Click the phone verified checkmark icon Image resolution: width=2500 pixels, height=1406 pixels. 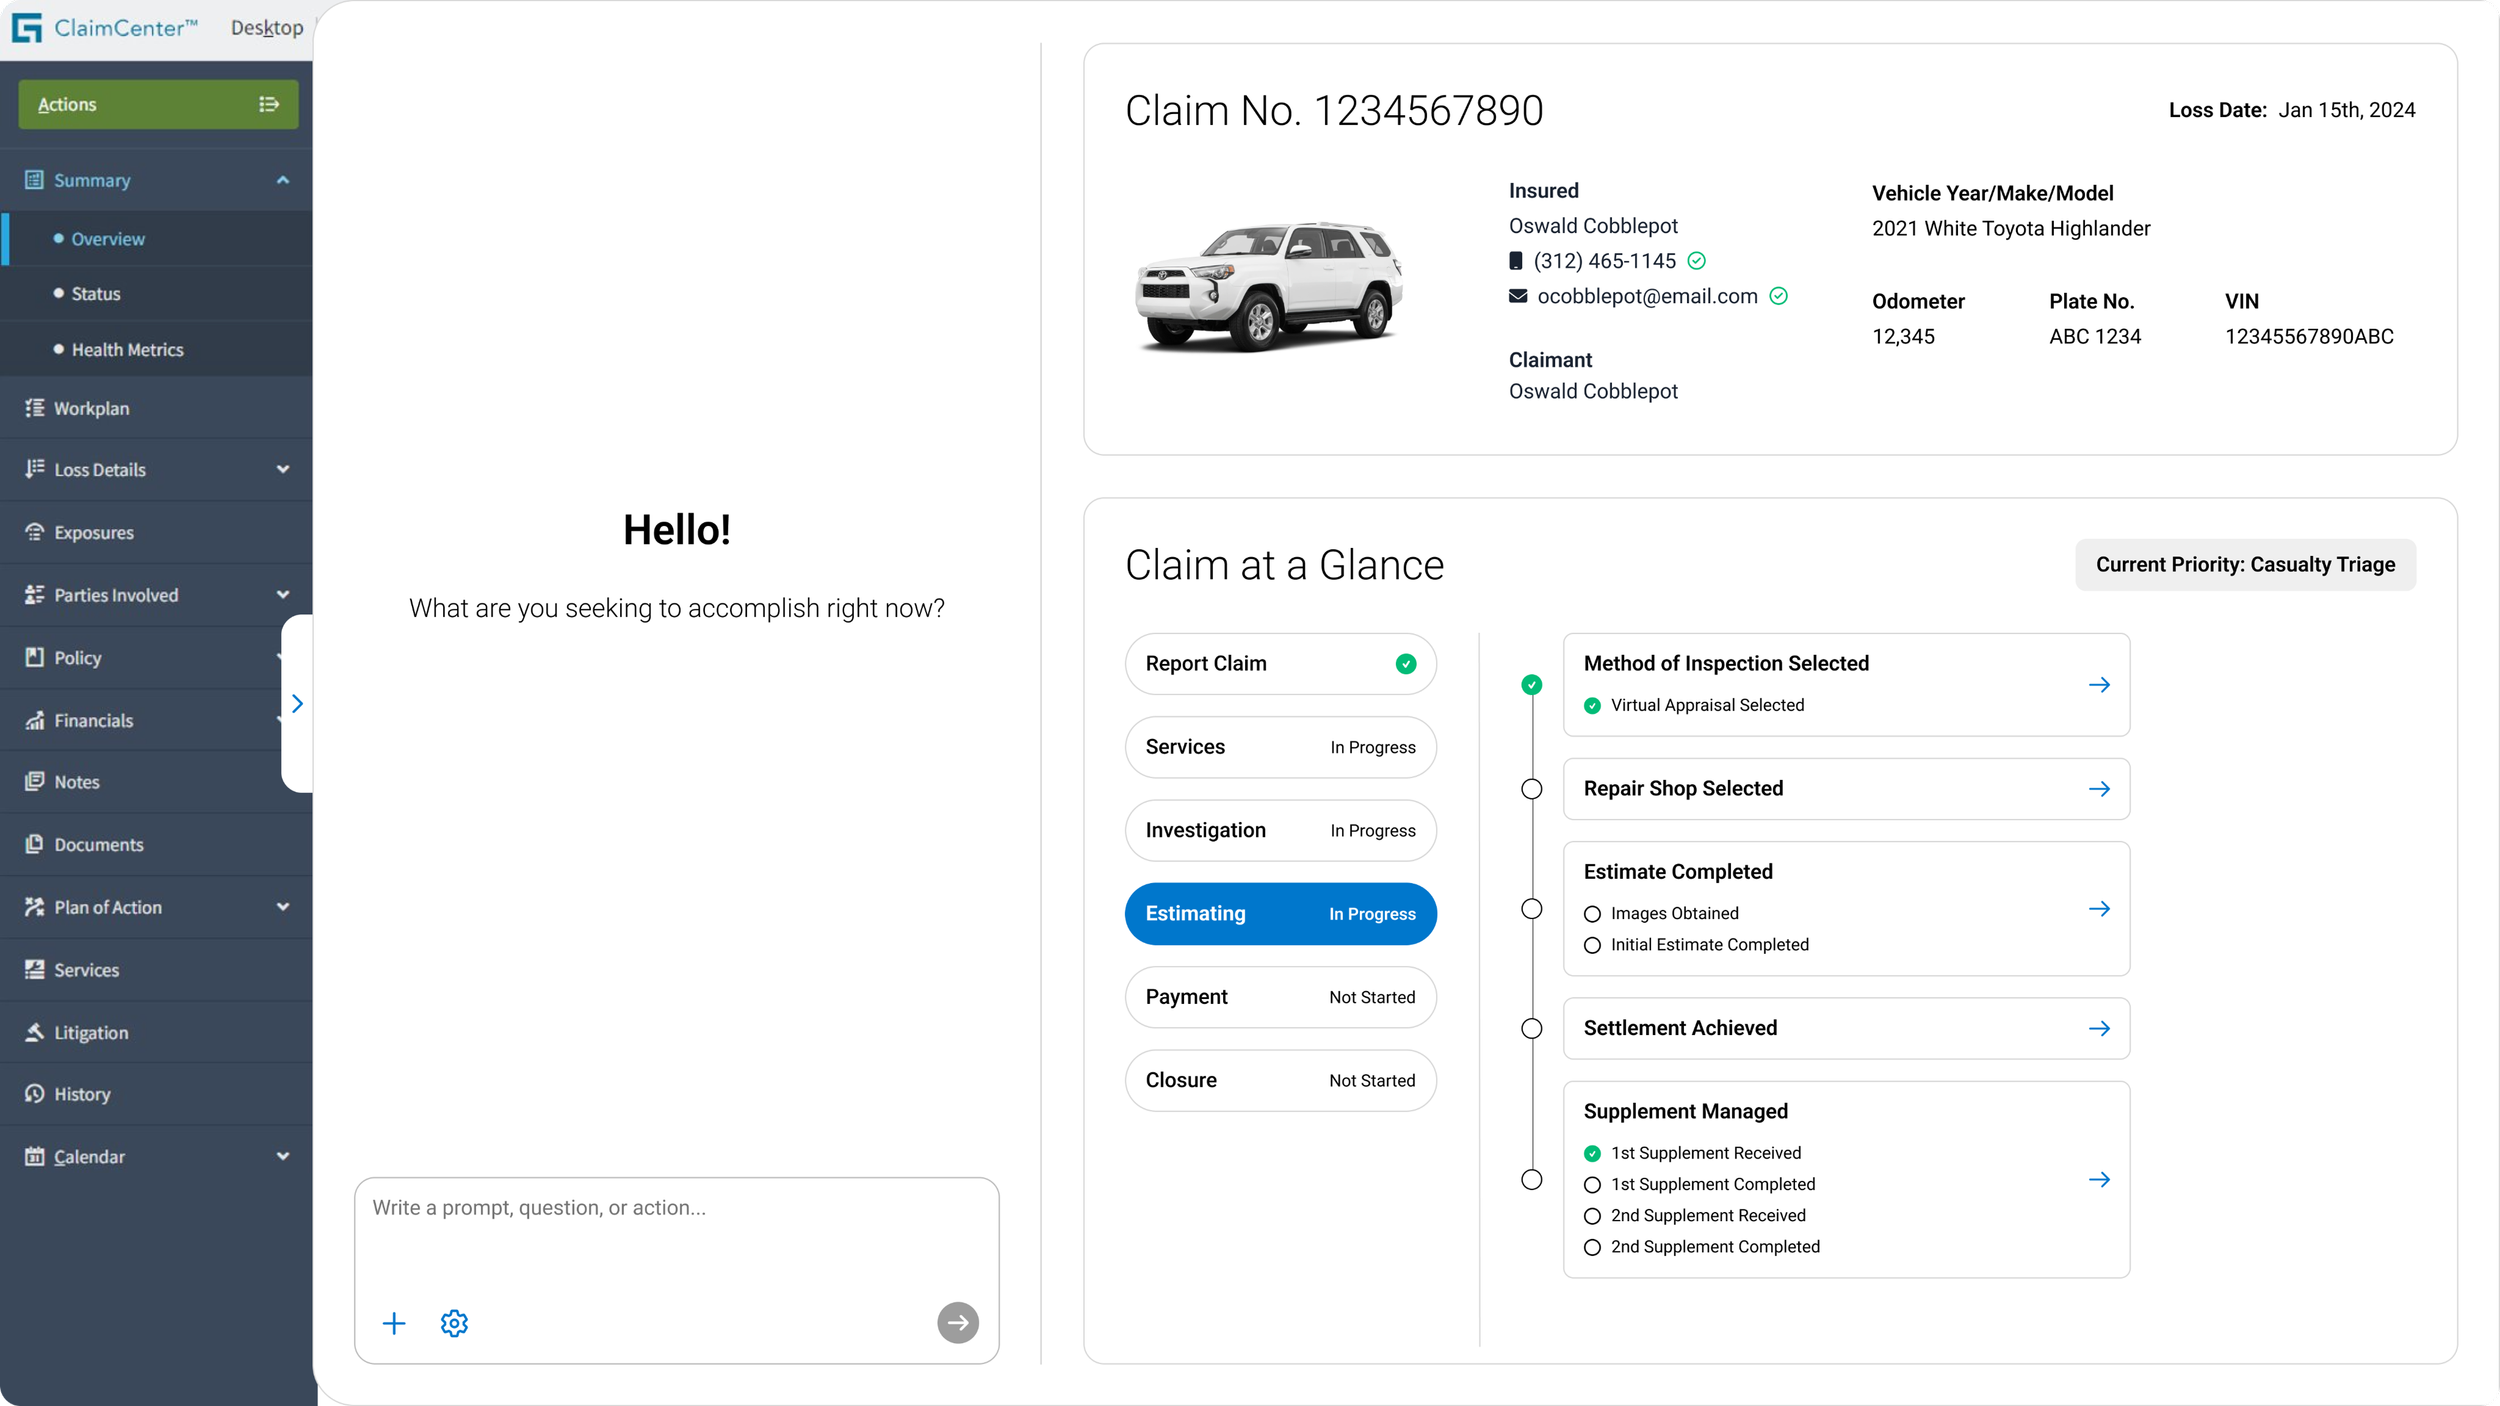click(1697, 261)
